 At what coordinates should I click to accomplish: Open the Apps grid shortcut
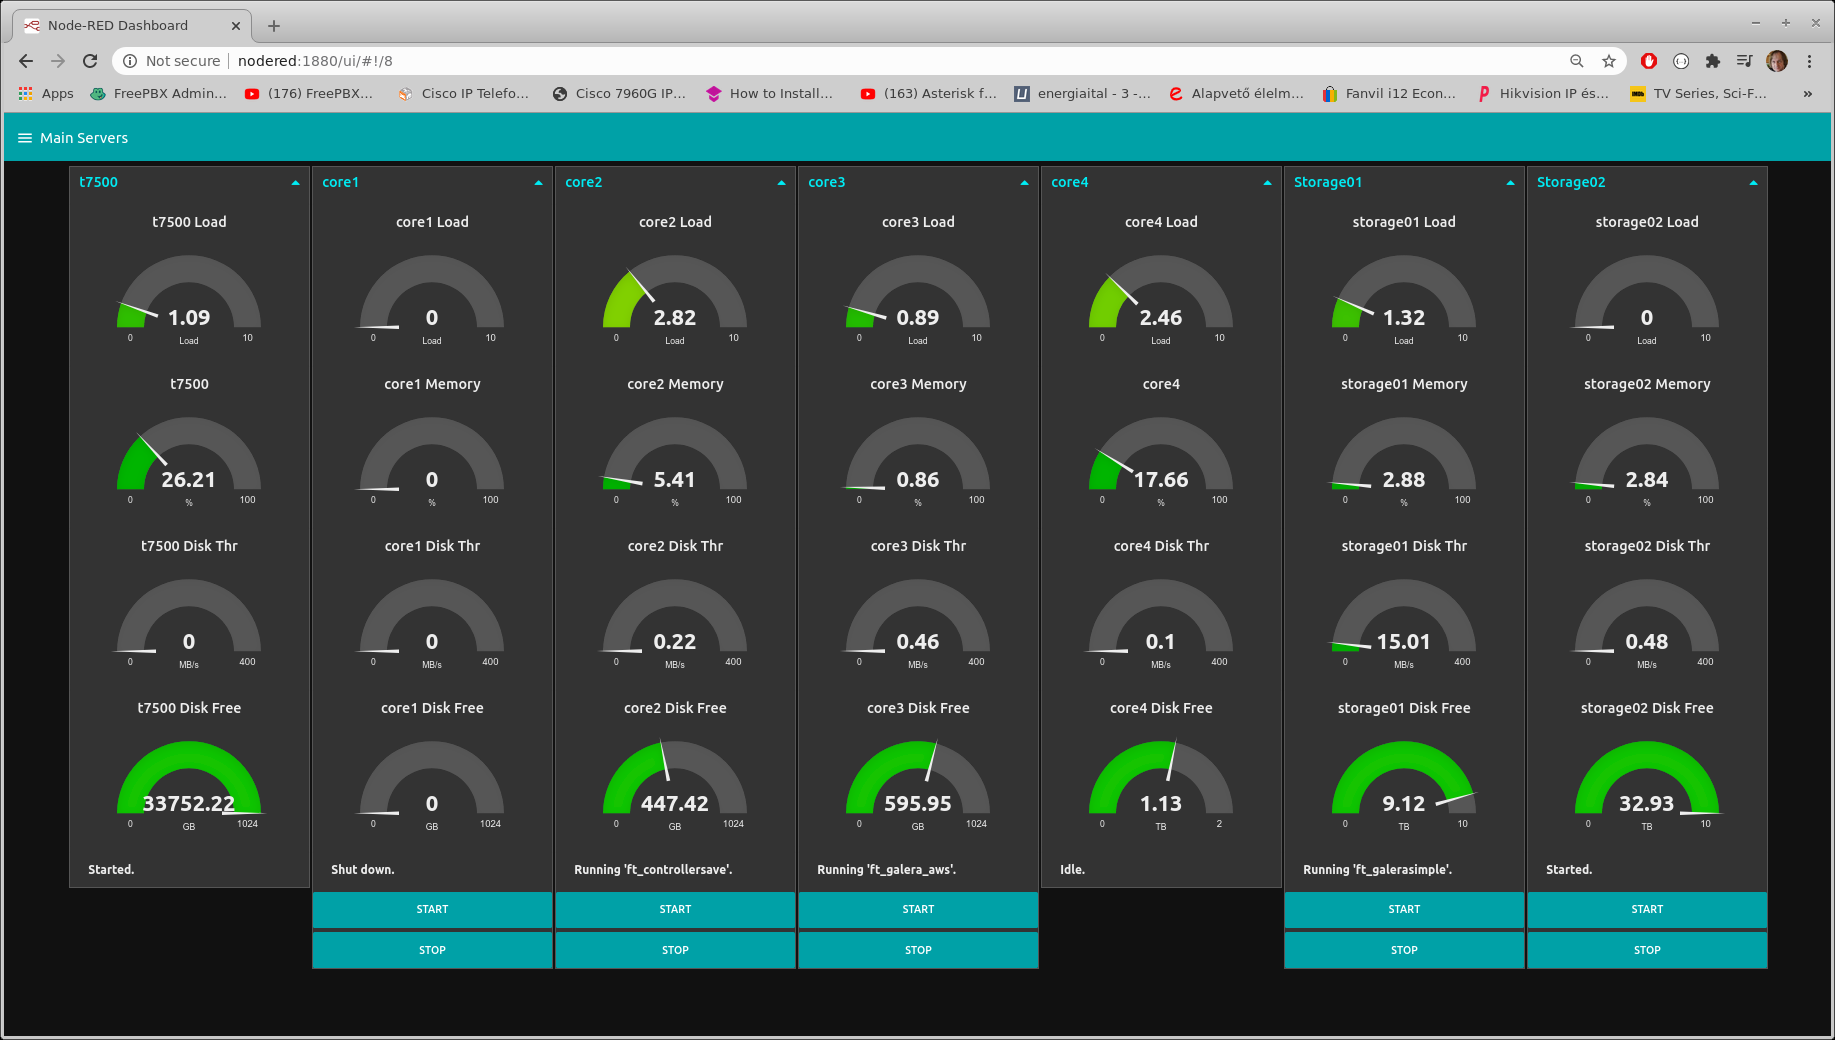[46, 93]
